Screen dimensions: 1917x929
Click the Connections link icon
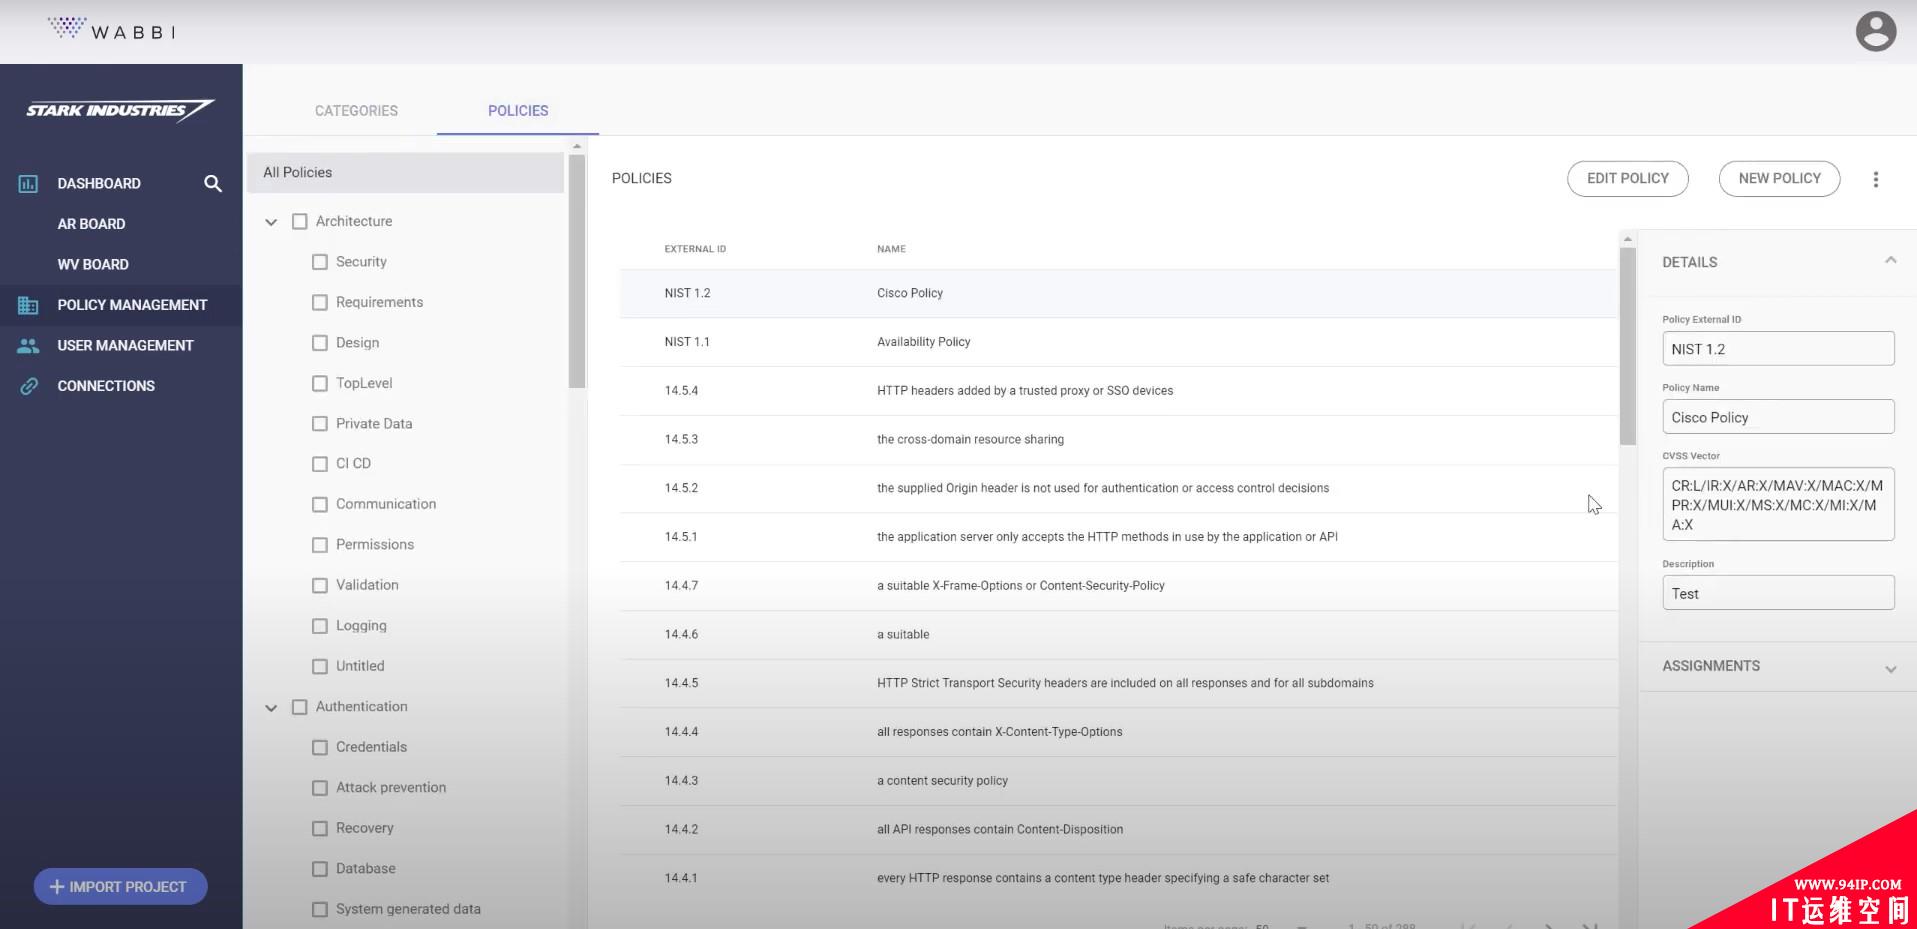click(29, 386)
